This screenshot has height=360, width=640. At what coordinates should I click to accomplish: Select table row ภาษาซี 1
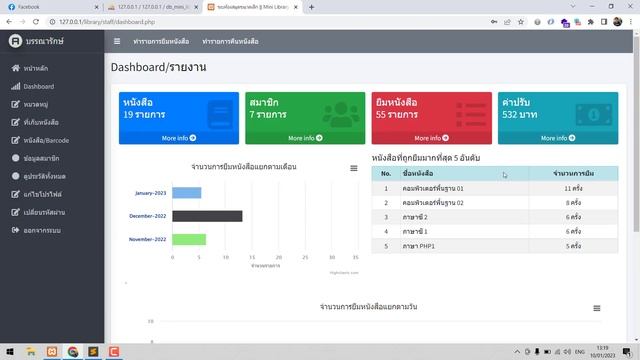[495, 231]
